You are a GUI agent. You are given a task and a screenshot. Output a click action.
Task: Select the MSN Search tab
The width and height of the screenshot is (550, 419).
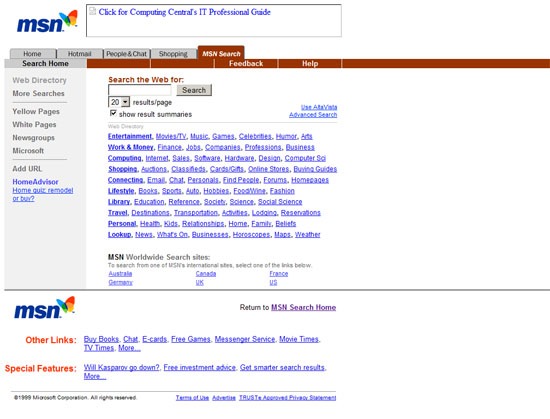[221, 54]
